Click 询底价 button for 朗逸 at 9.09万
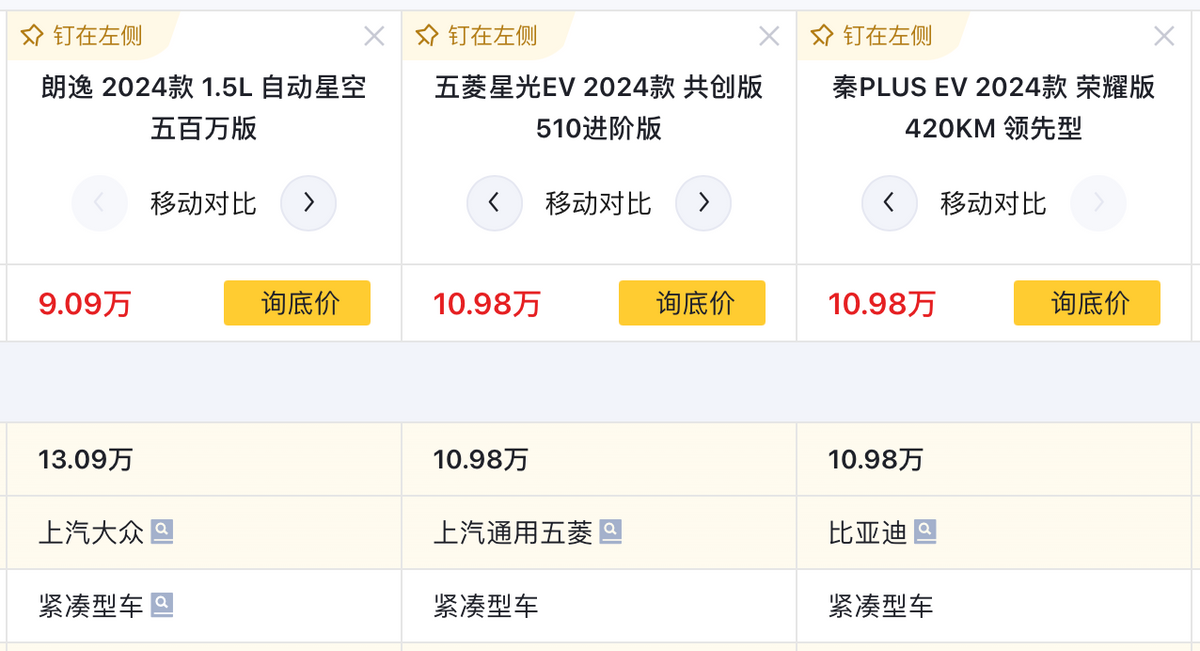This screenshot has width=1200, height=651. [x=296, y=303]
